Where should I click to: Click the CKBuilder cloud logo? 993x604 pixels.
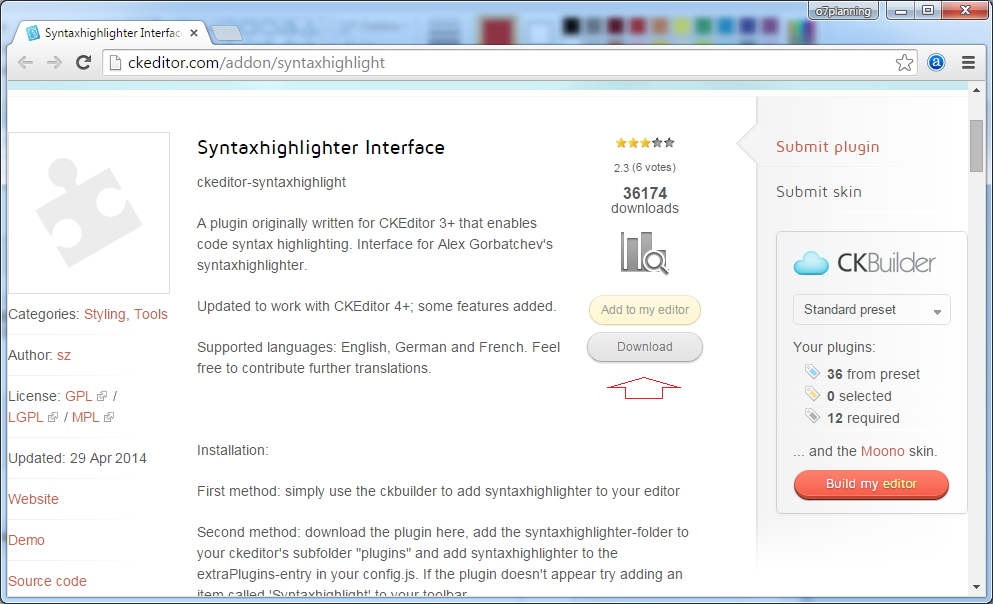point(811,263)
